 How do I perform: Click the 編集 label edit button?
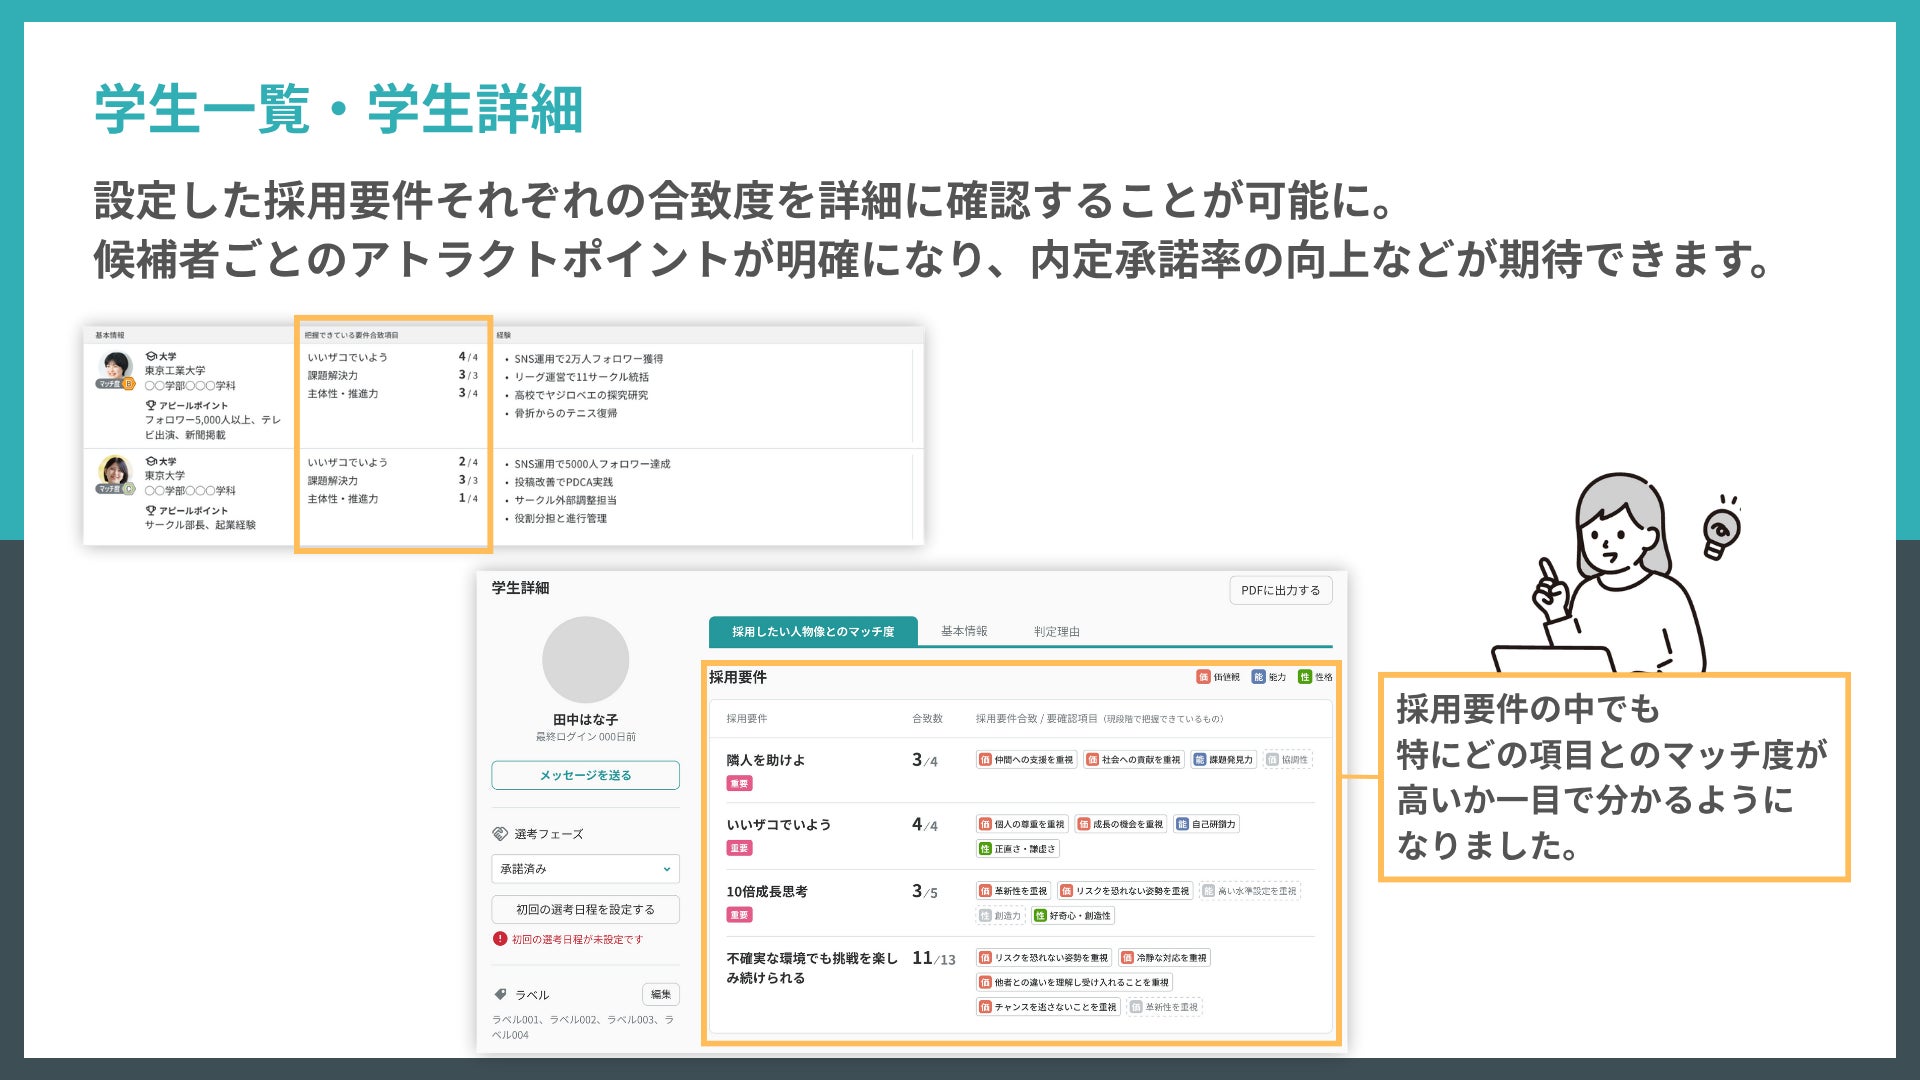[x=660, y=994]
